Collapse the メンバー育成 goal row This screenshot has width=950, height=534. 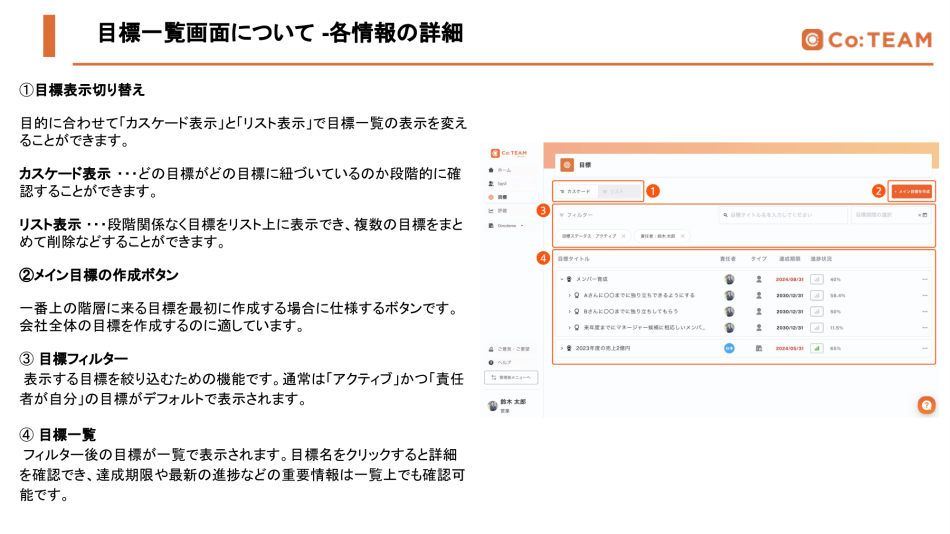(562, 279)
